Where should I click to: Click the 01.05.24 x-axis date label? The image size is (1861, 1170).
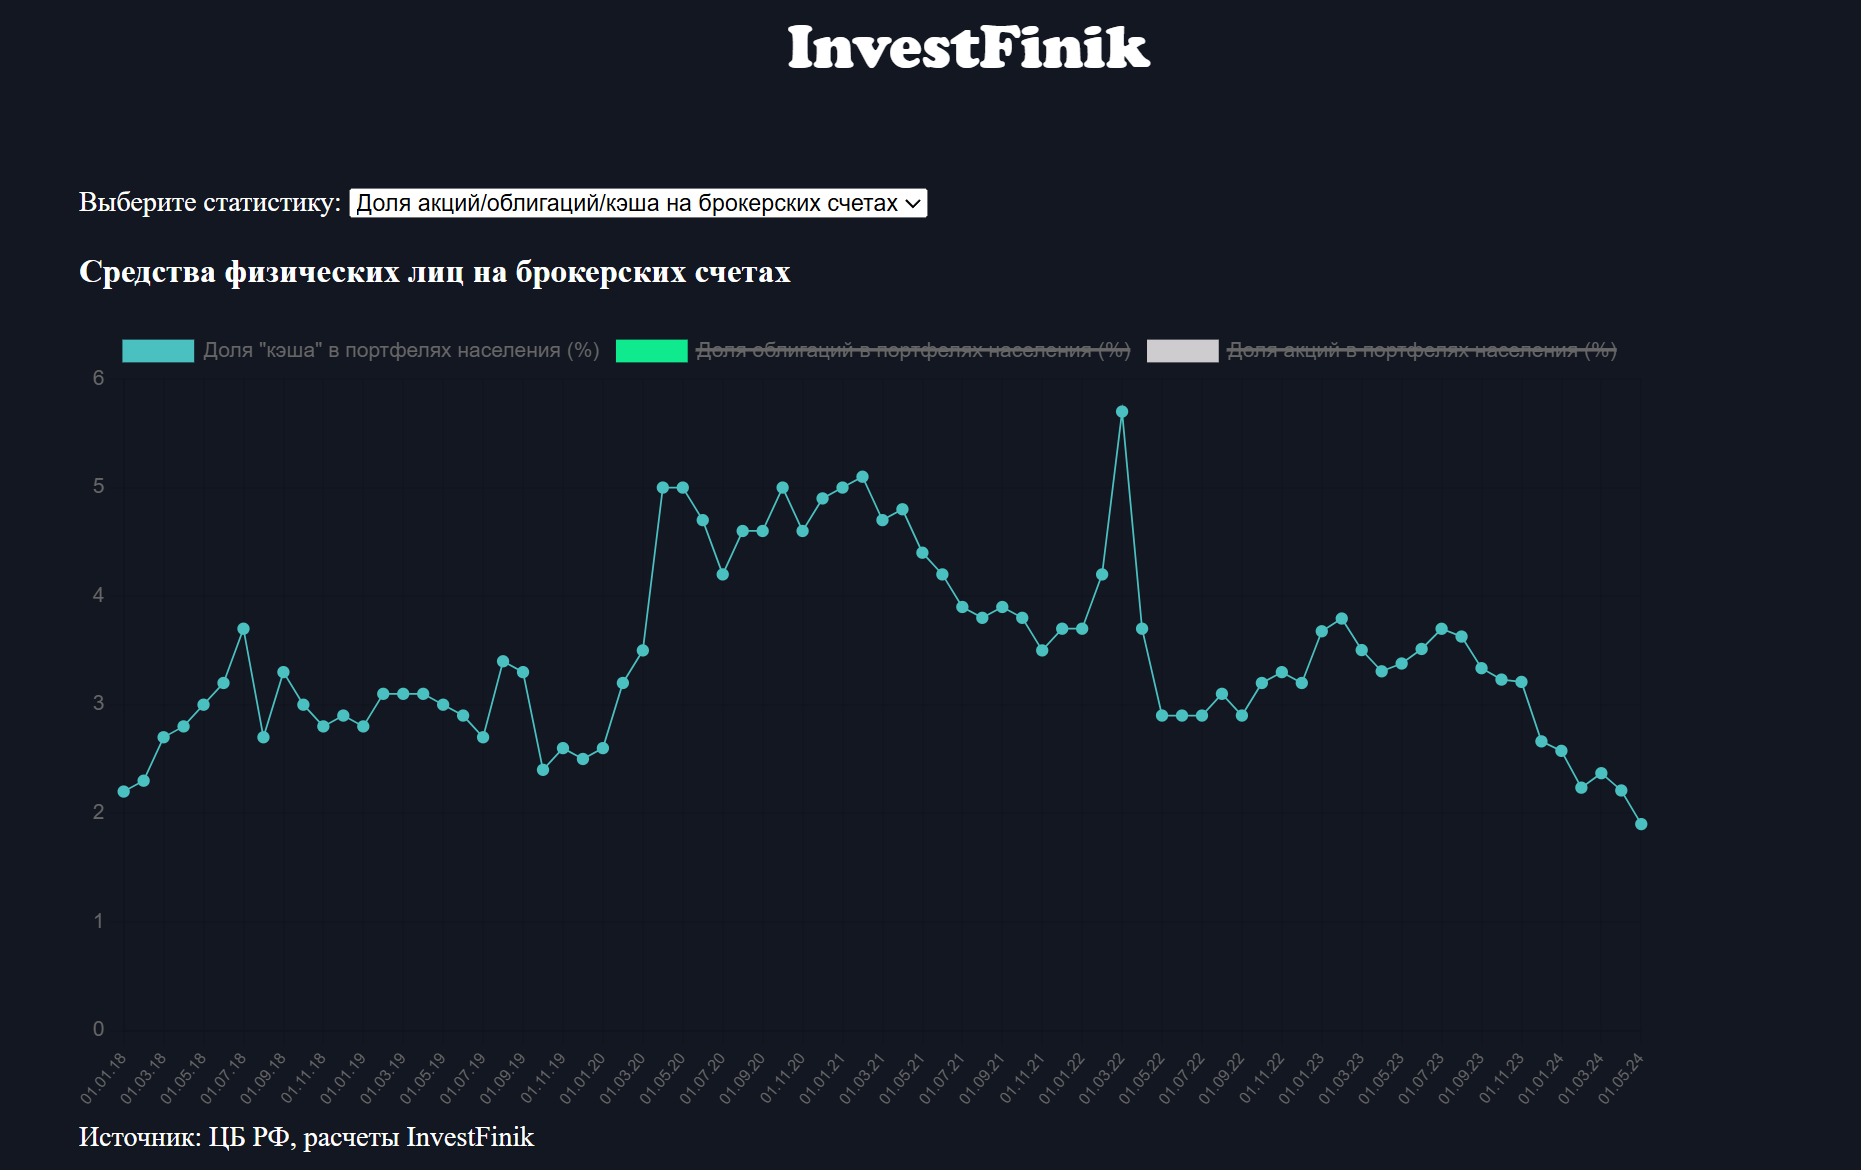coord(1621,1078)
